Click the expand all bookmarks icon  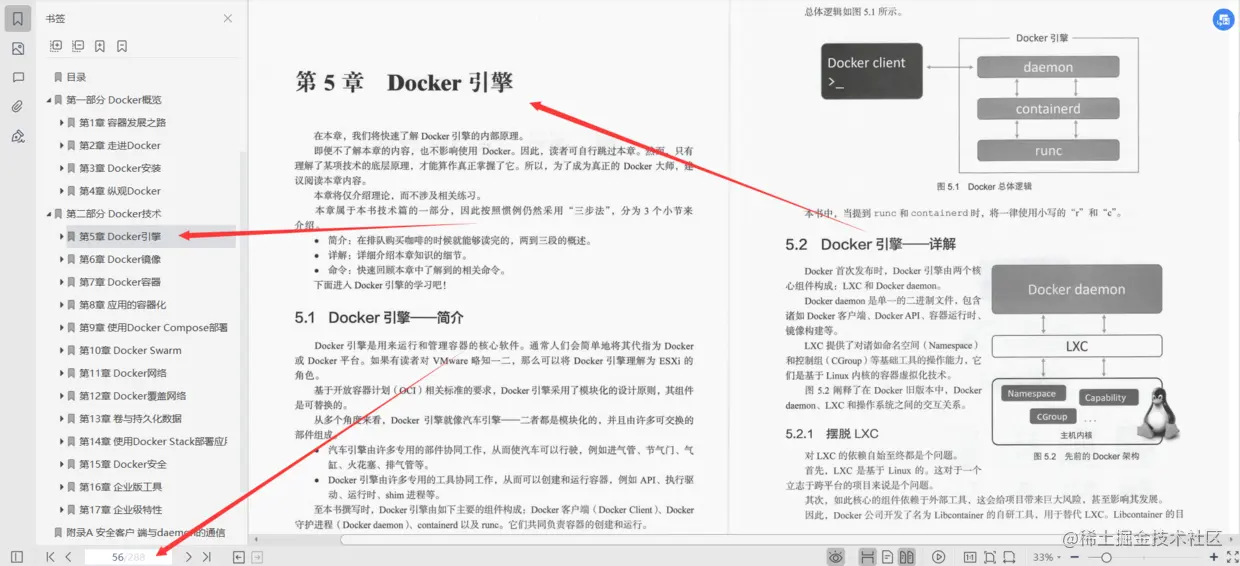coord(56,46)
